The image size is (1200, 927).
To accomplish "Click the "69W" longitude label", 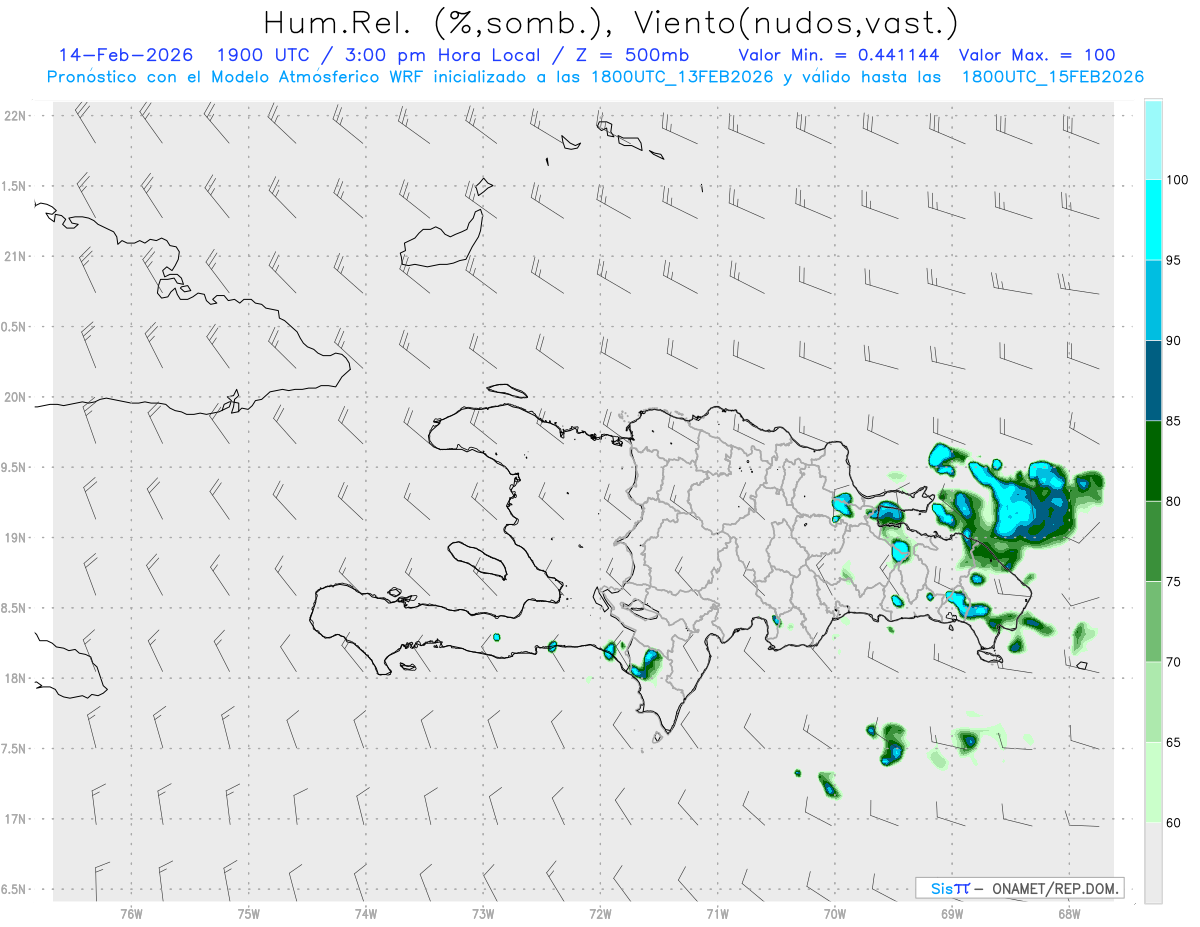I will [x=952, y=913].
